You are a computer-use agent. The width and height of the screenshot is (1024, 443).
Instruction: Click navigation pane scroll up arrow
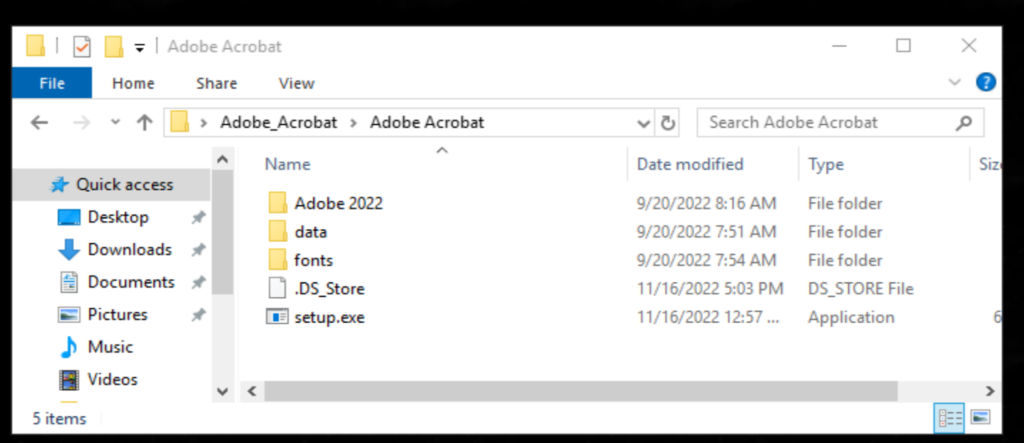[x=222, y=159]
